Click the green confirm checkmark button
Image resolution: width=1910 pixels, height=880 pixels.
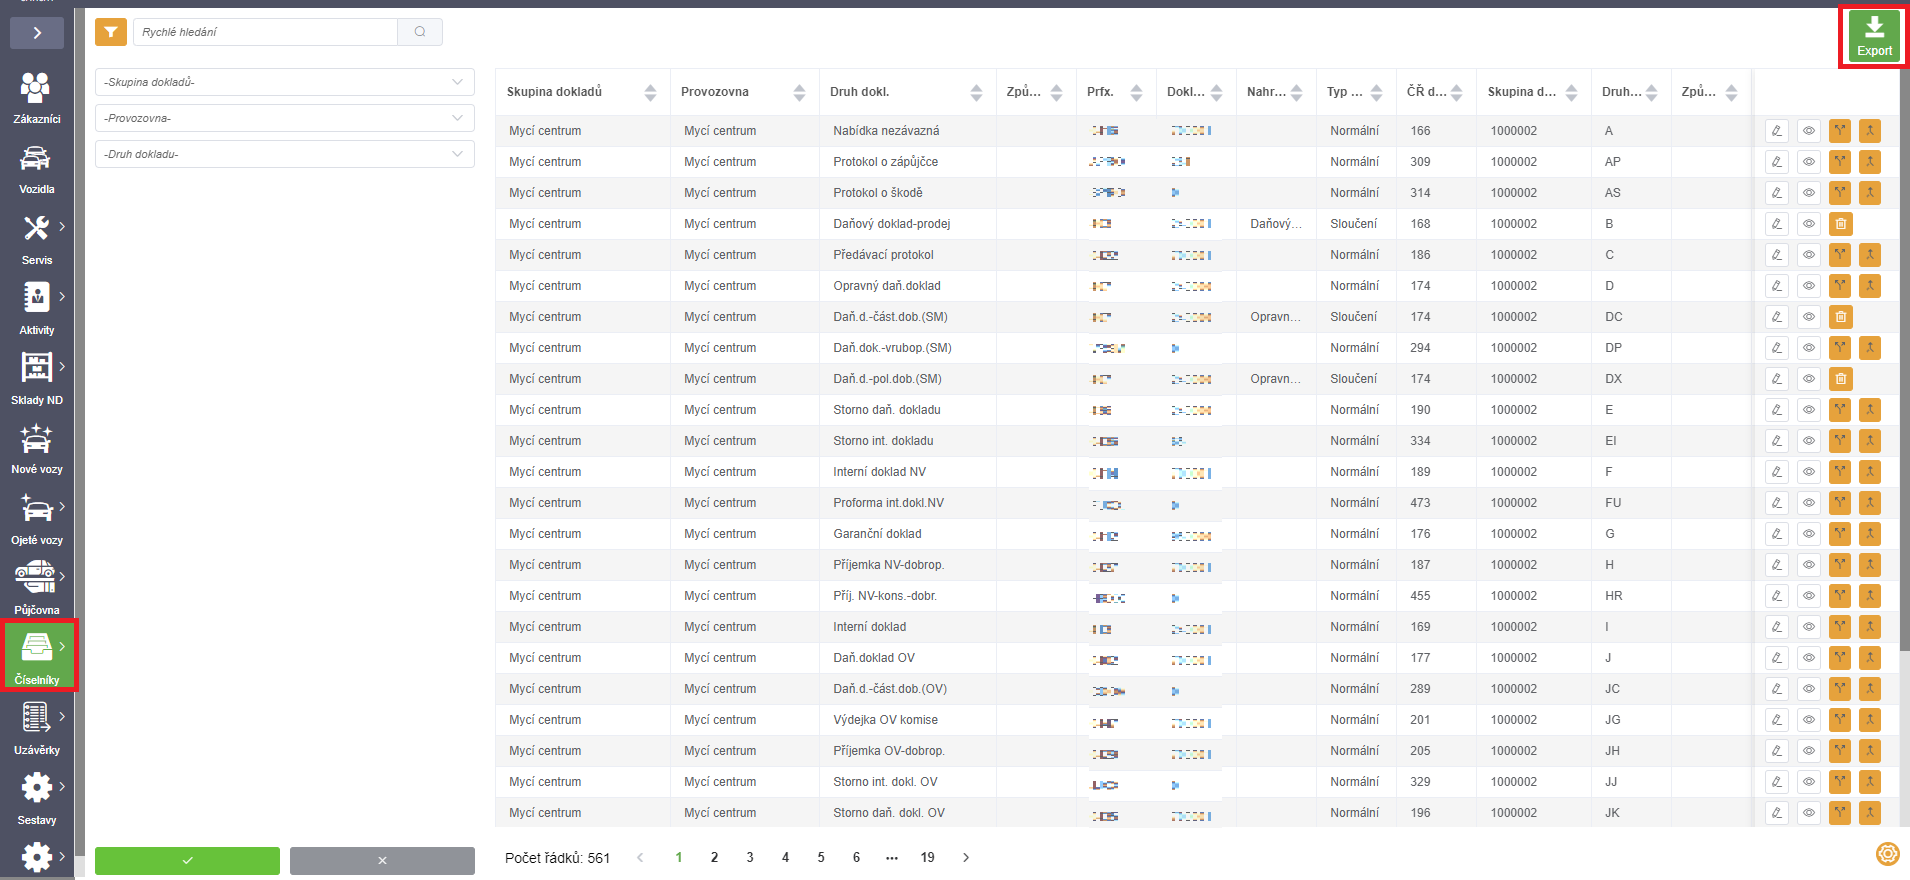(187, 860)
